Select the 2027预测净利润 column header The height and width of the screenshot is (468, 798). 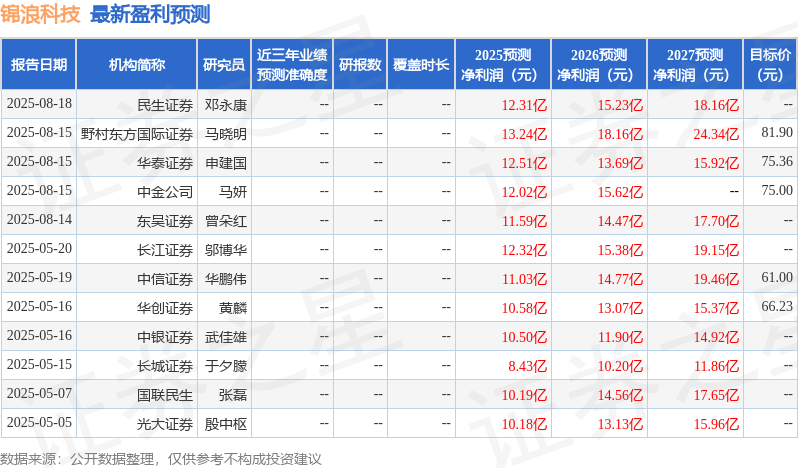tap(695, 65)
